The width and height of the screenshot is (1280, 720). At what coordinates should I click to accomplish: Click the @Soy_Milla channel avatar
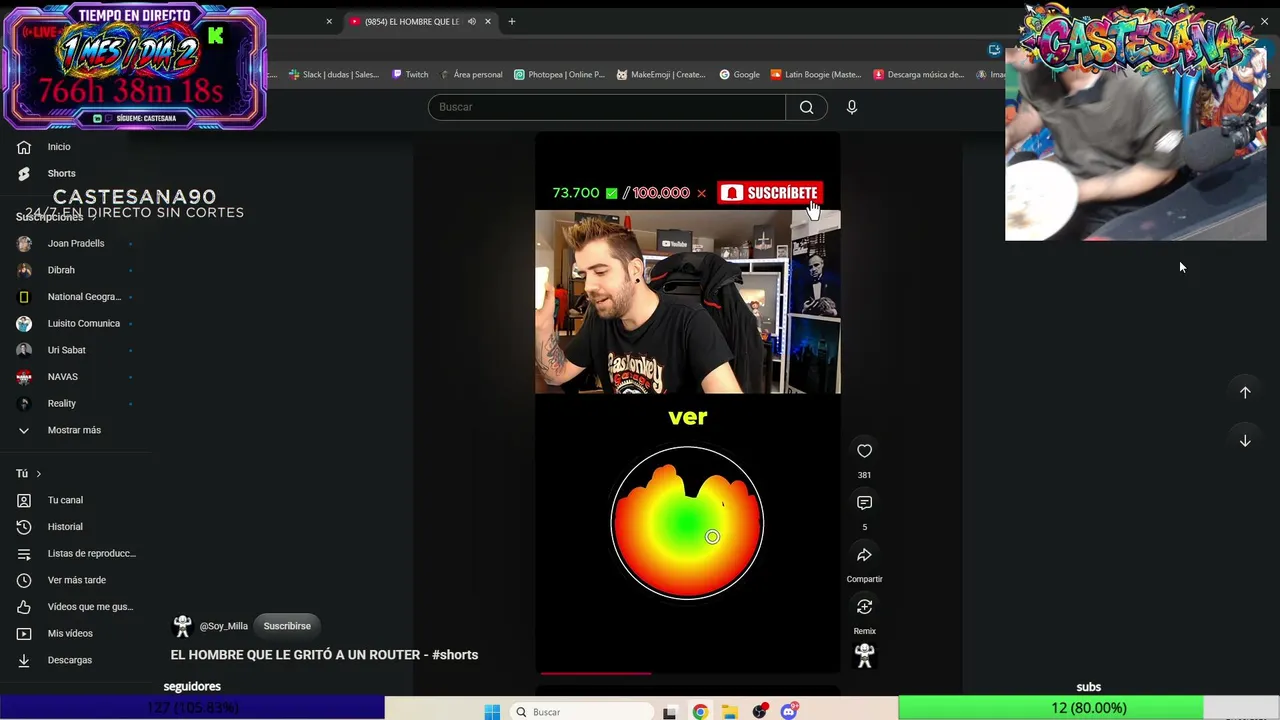(x=182, y=626)
